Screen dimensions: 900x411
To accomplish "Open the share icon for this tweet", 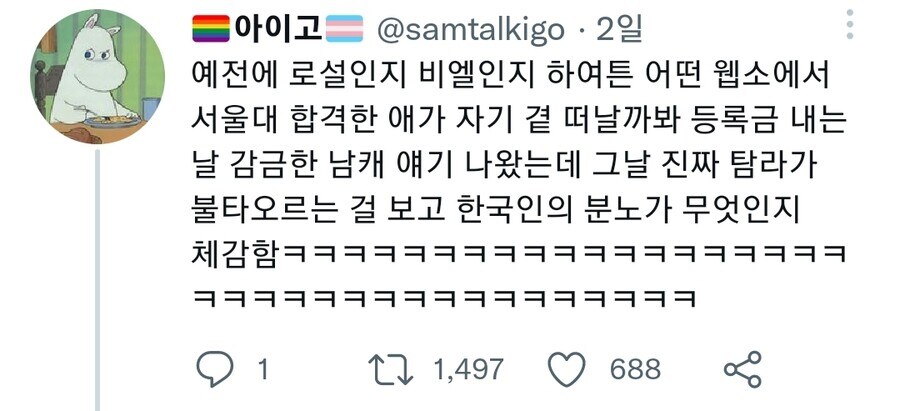I will [743, 369].
